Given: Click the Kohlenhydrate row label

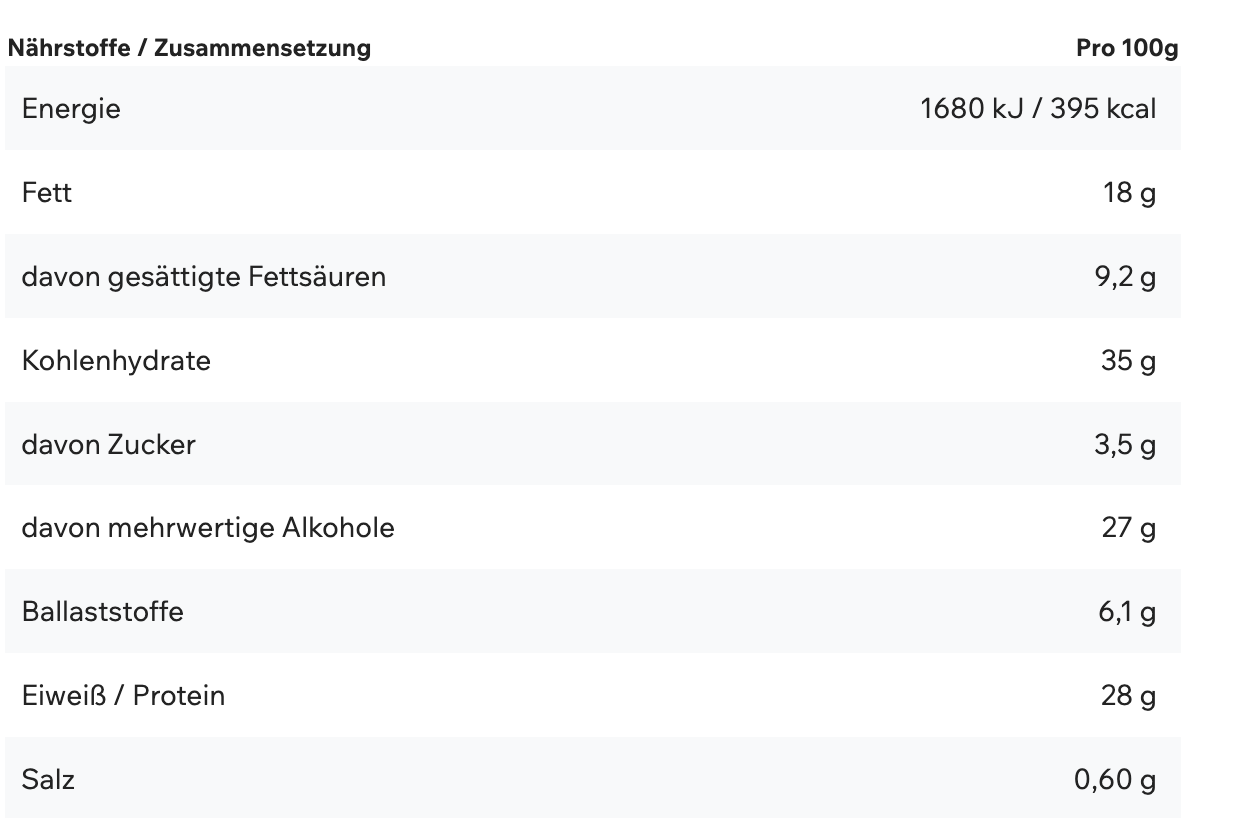Looking at the screenshot, I should 116,360.
